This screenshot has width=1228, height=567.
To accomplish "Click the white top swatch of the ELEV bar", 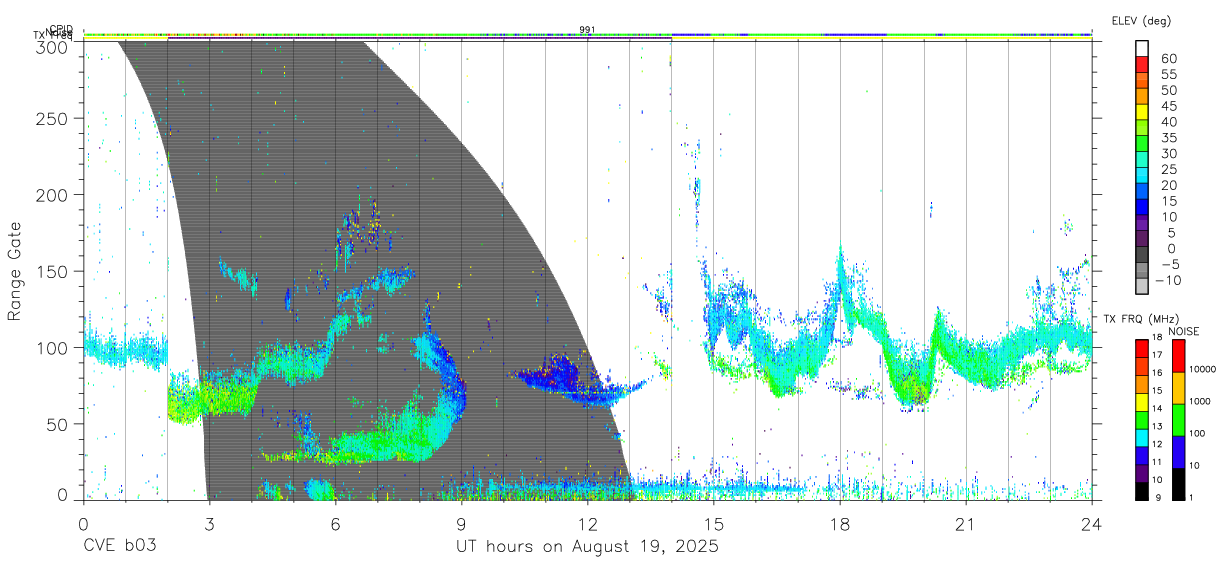I will pos(1143,50).
